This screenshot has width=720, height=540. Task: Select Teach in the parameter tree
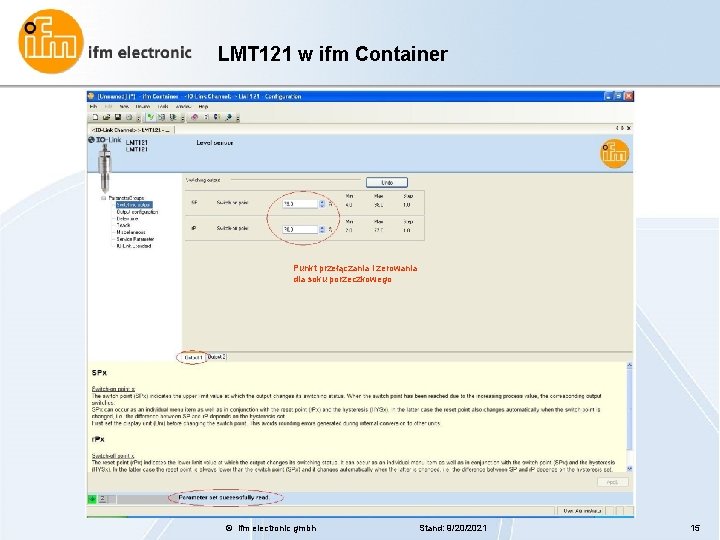click(123, 225)
